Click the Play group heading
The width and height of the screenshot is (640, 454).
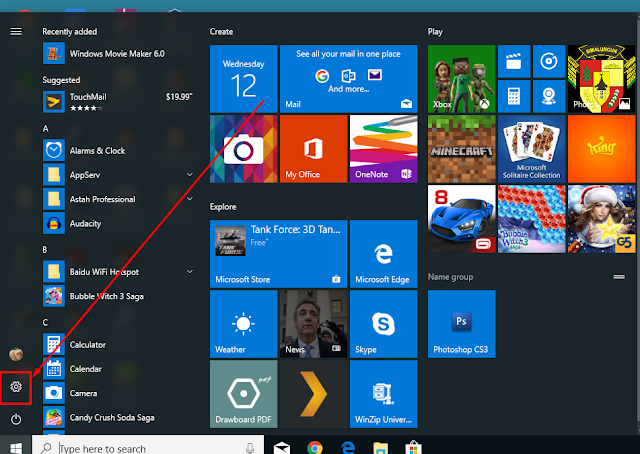point(435,32)
